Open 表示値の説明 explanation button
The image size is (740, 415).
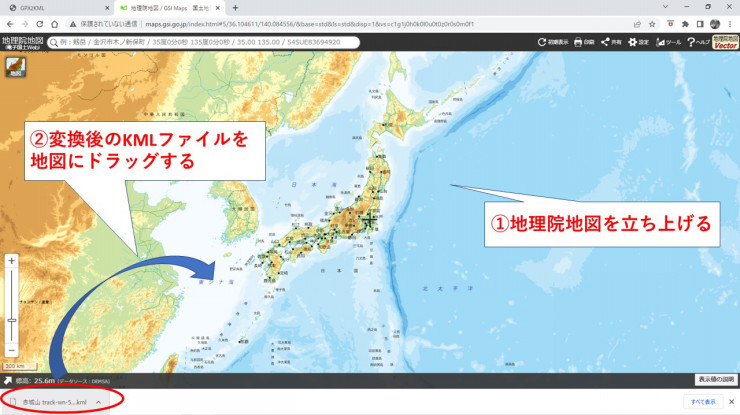(716, 380)
